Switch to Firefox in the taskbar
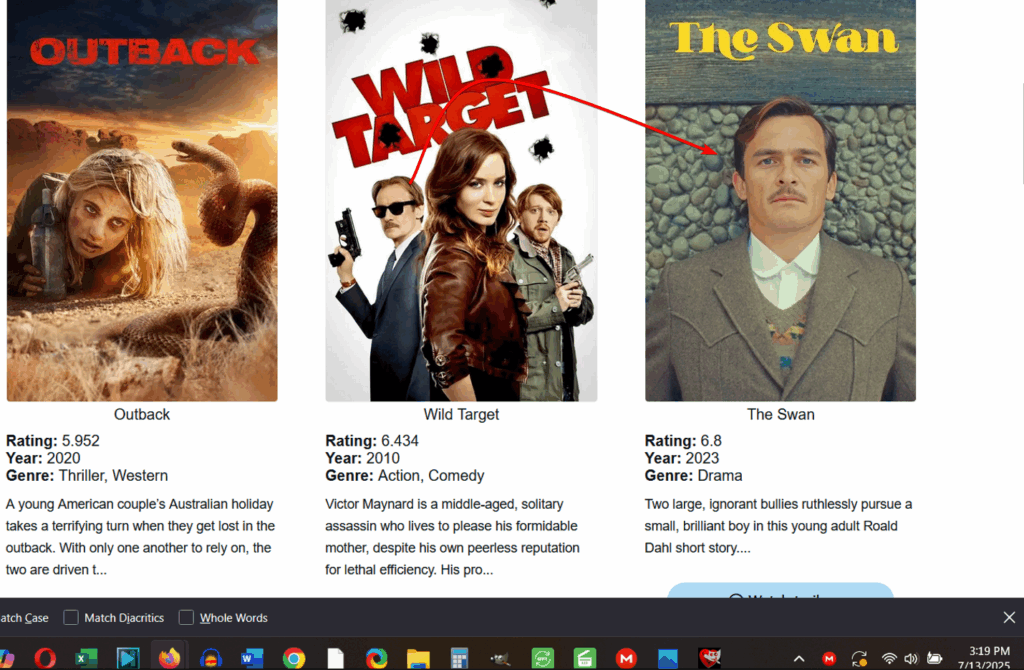Screen dimensions: 1024x670 tap(169, 658)
